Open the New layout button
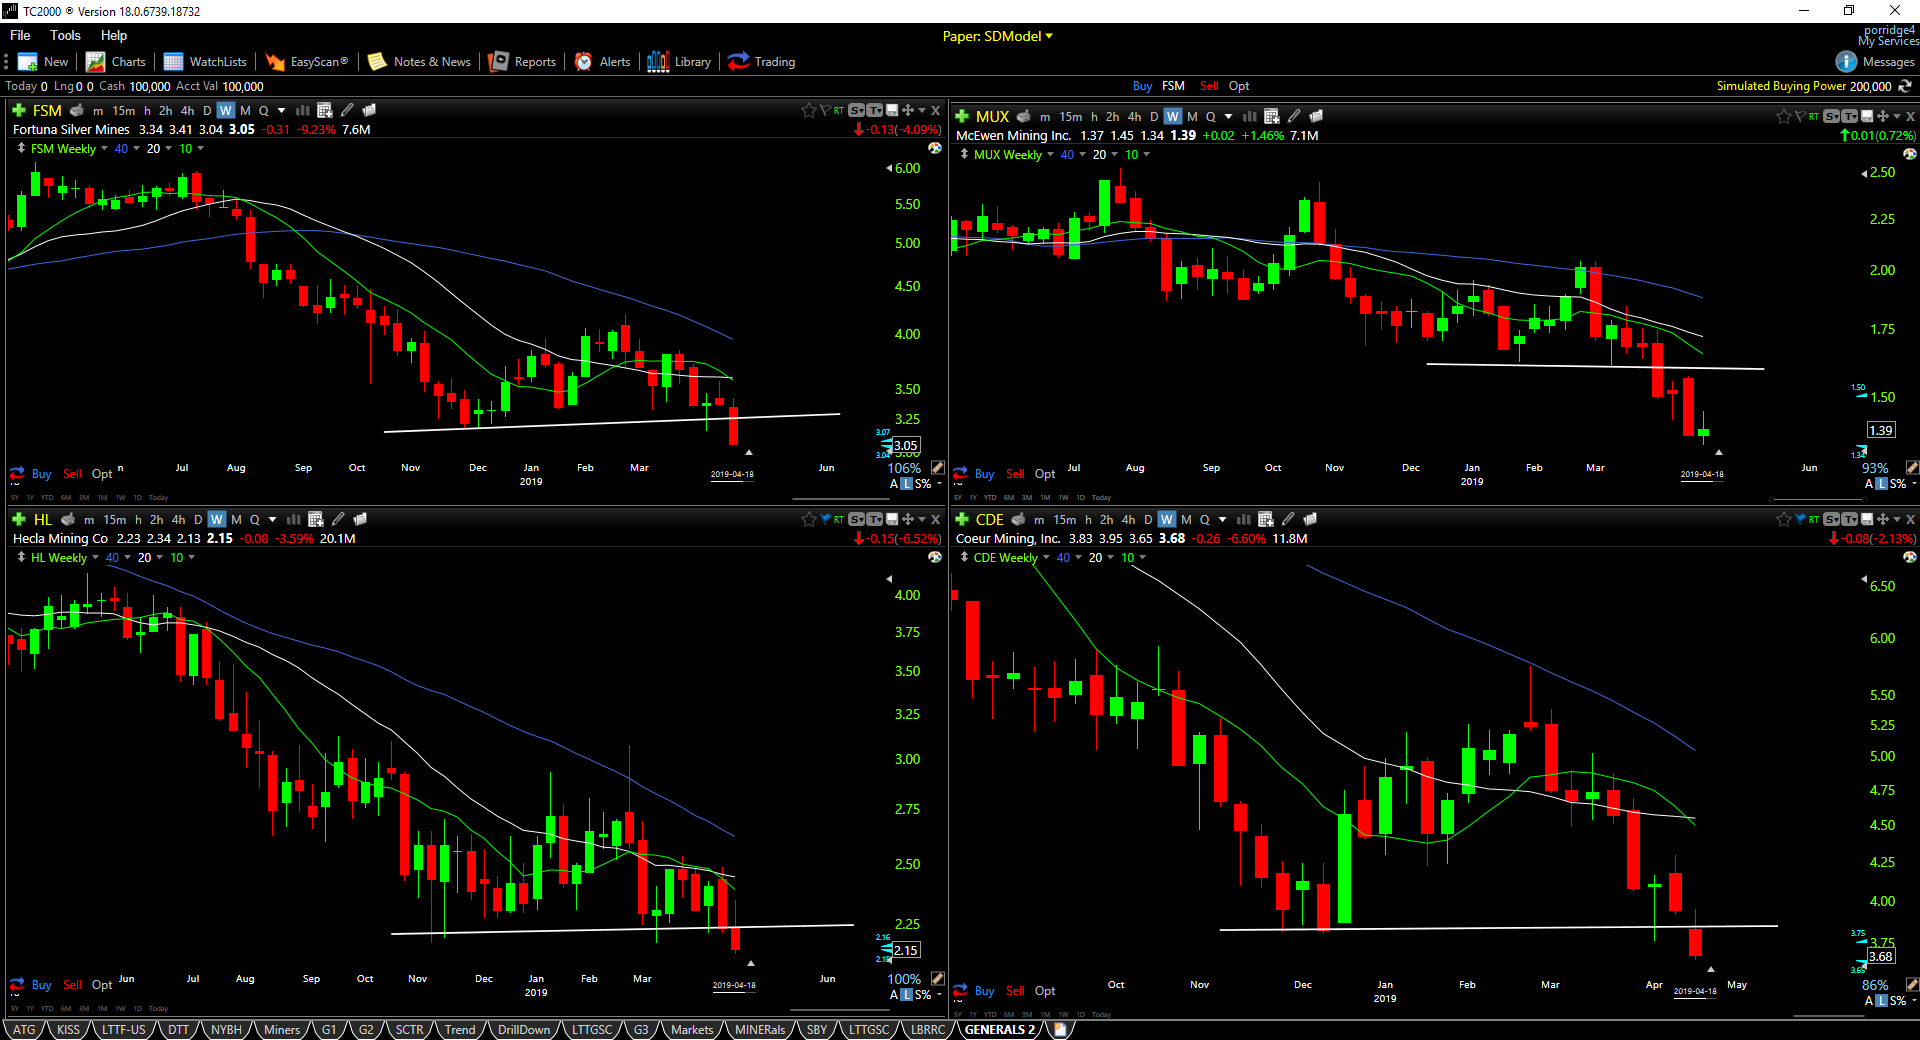Viewport: 1920px width, 1040px height. tap(43, 62)
